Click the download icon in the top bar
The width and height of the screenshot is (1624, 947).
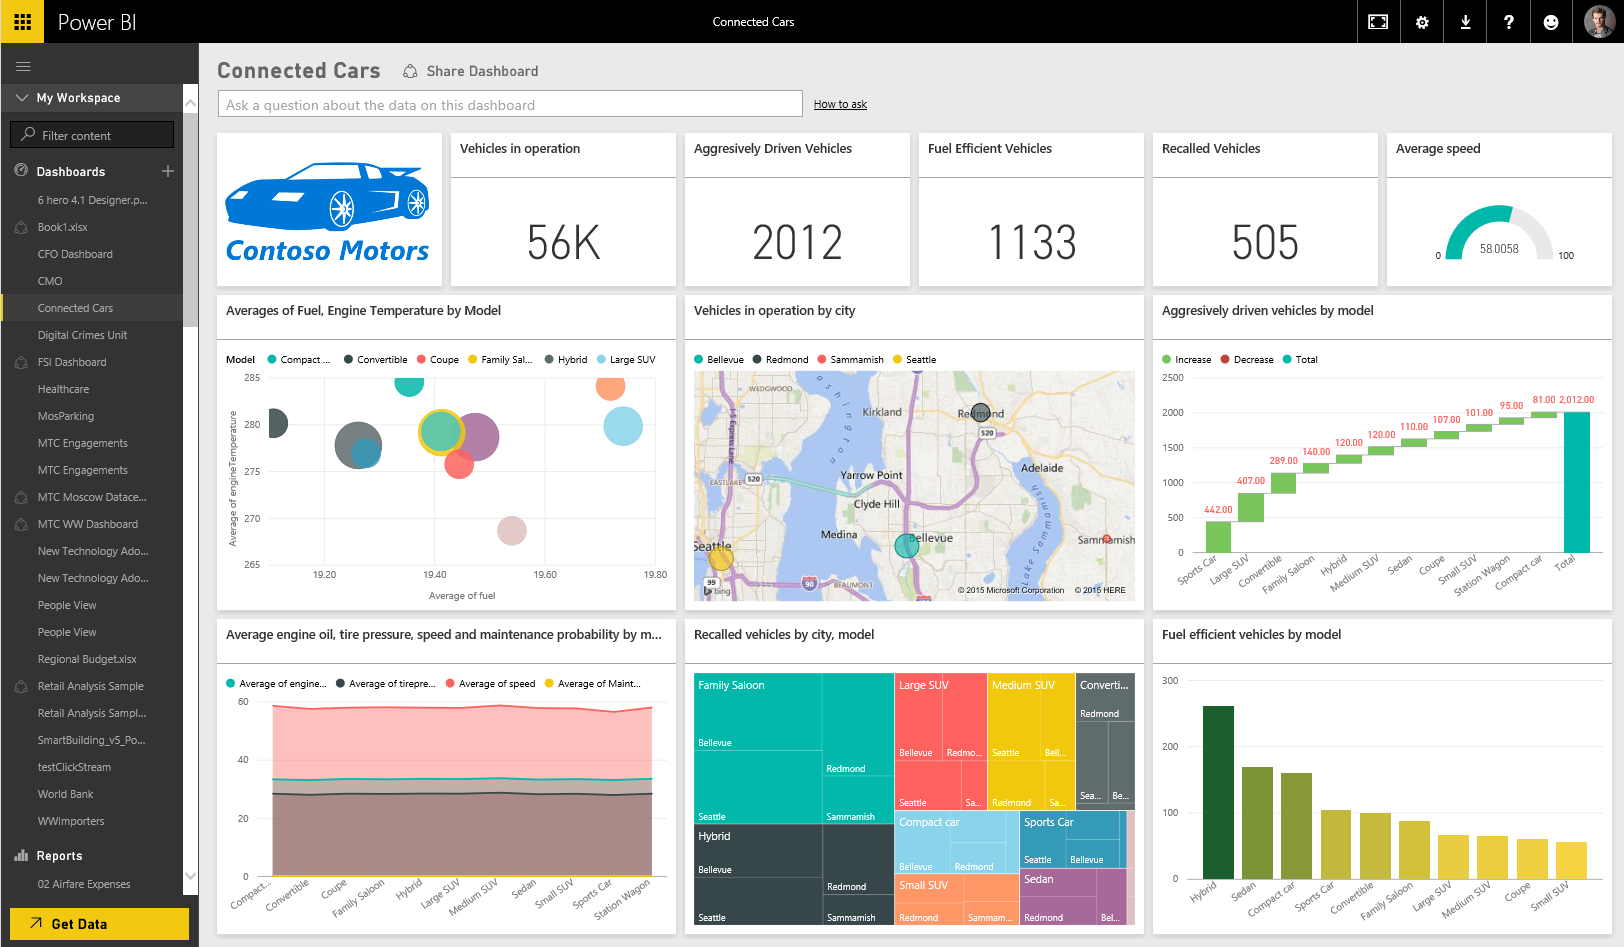(1465, 21)
